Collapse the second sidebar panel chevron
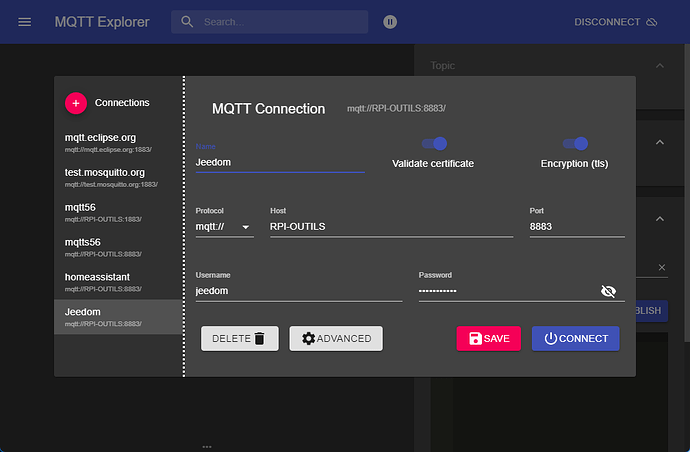Screen dimensions: 690x452 (x=660, y=142)
